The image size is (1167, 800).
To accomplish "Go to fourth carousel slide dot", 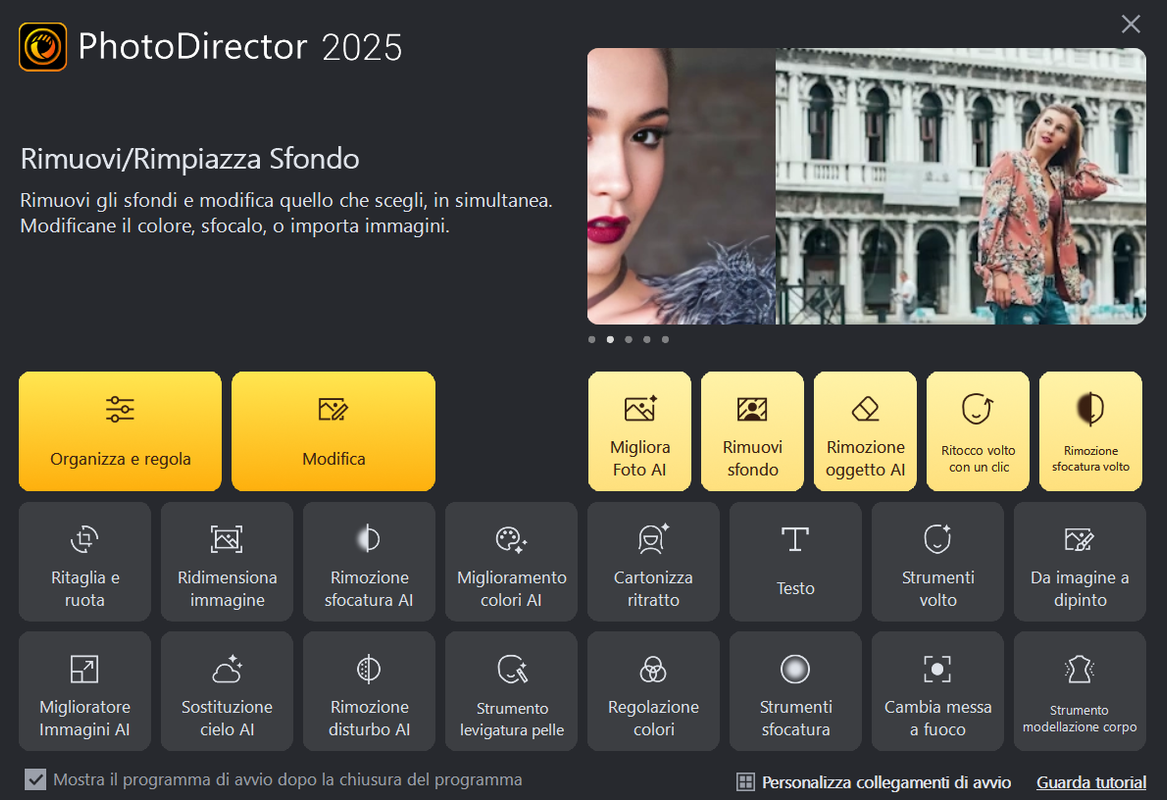I will point(647,339).
